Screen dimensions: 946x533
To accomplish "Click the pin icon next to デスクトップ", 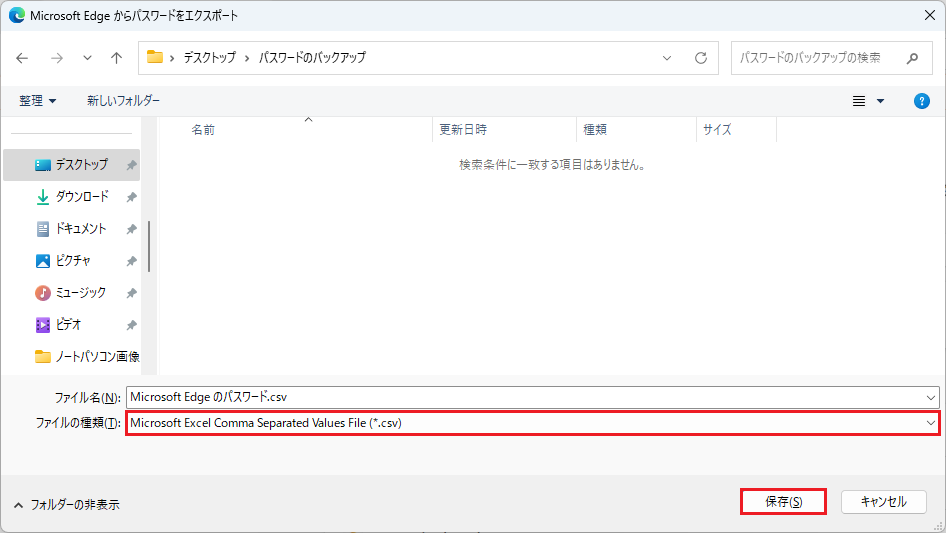I will 131,165.
